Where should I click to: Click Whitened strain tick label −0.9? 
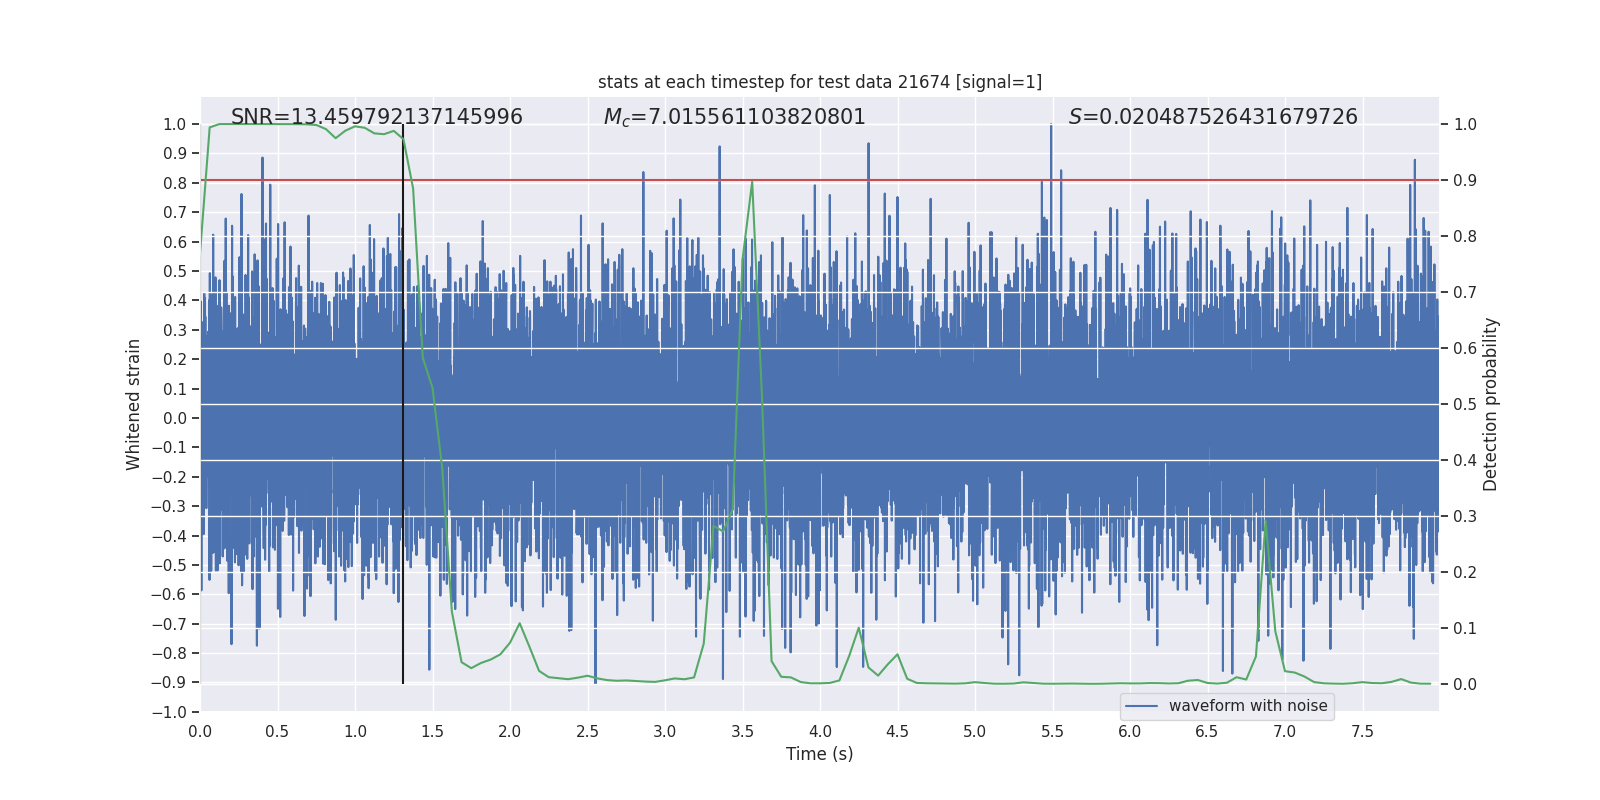tap(169, 683)
